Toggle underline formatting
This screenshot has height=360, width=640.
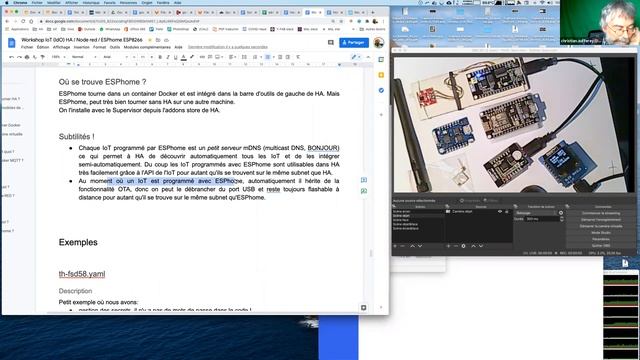click(176, 57)
